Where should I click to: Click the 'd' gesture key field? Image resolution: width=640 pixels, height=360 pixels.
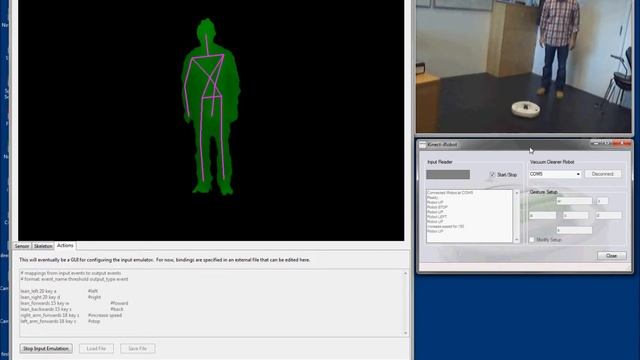tap(608, 216)
